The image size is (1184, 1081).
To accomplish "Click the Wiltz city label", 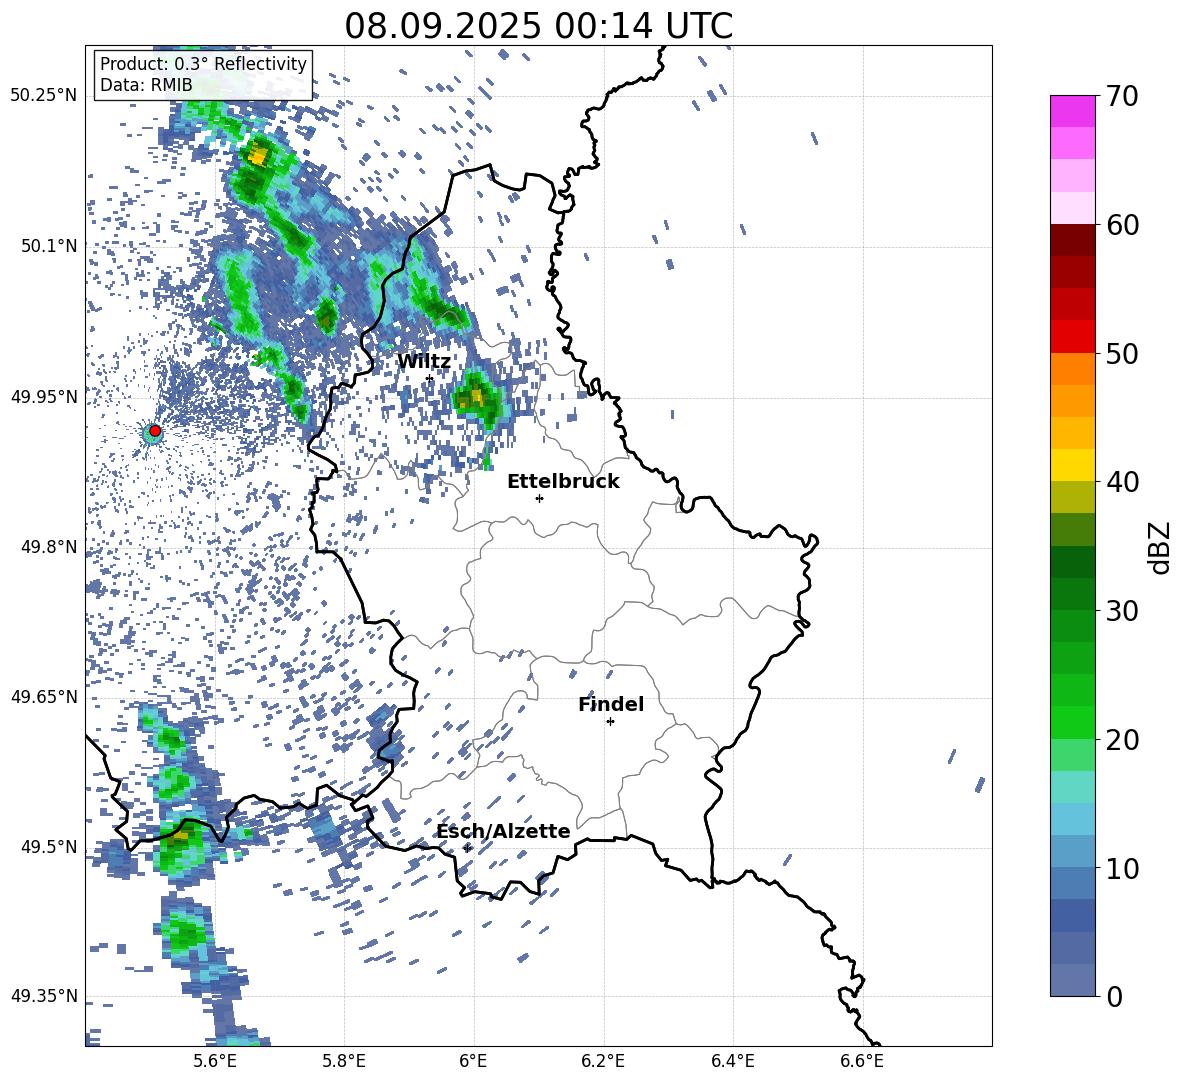I will [x=424, y=362].
